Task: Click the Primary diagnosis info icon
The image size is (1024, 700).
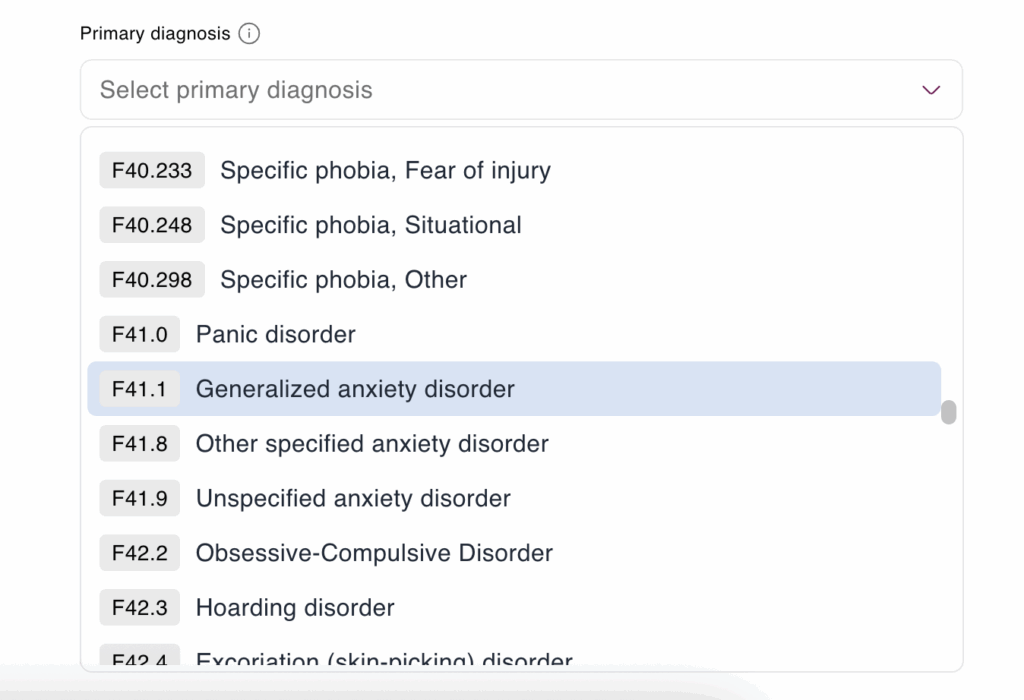Action: pyautogui.click(x=249, y=34)
